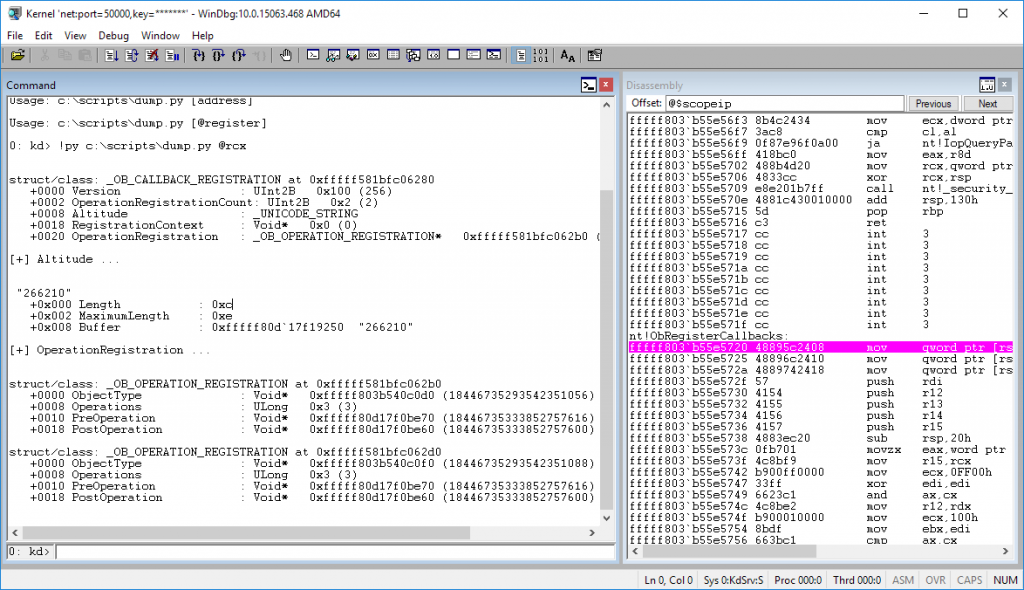Open the Registers window icon

tap(371, 57)
